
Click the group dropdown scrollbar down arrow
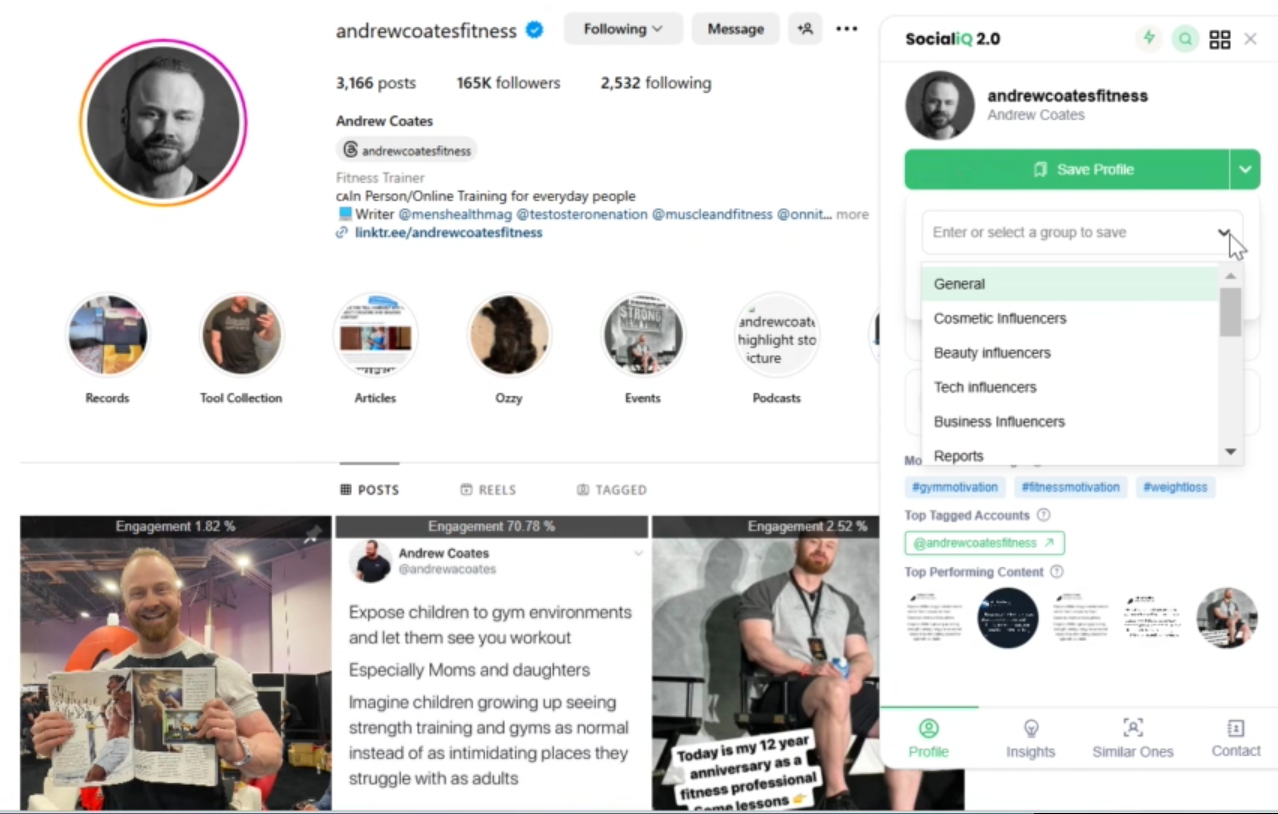click(x=1231, y=453)
